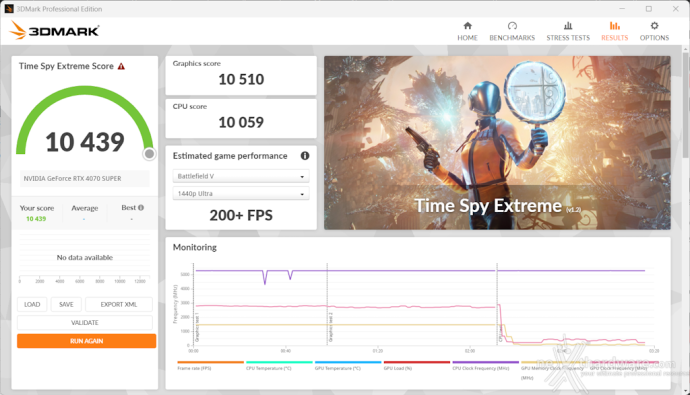690x395 pixels.
Task: Click the SAVE button
Action: (x=66, y=304)
